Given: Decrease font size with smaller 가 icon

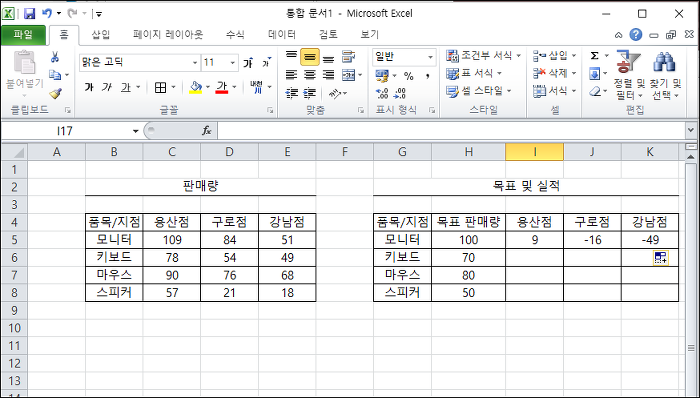Looking at the screenshot, I should tap(267, 63).
